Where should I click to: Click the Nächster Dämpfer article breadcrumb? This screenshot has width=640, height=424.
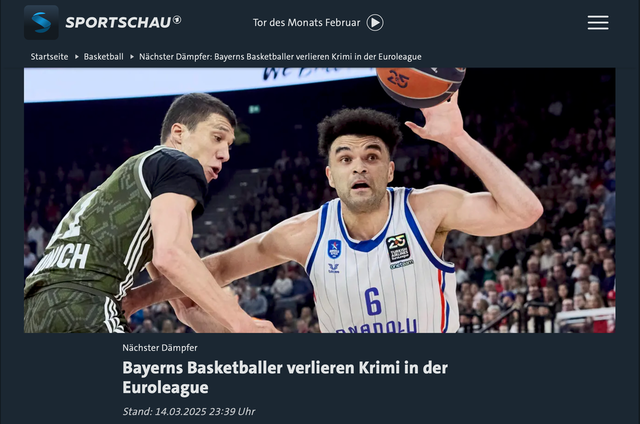click(280, 57)
